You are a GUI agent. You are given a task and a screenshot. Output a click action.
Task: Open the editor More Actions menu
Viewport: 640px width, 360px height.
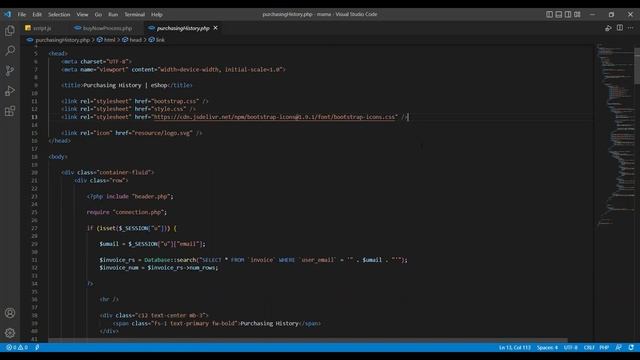point(631,28)
